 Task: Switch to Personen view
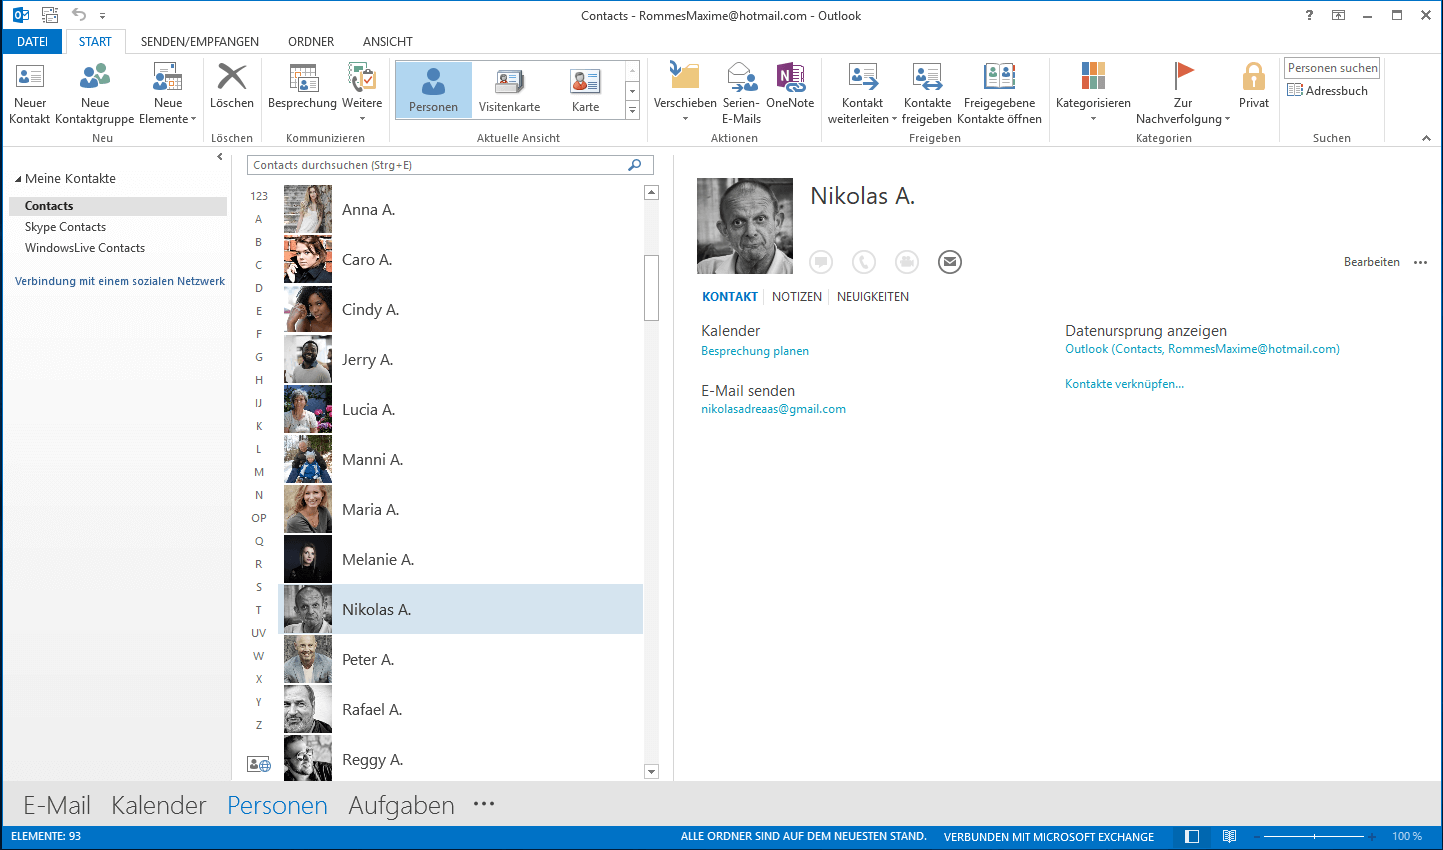pos(433,89)
